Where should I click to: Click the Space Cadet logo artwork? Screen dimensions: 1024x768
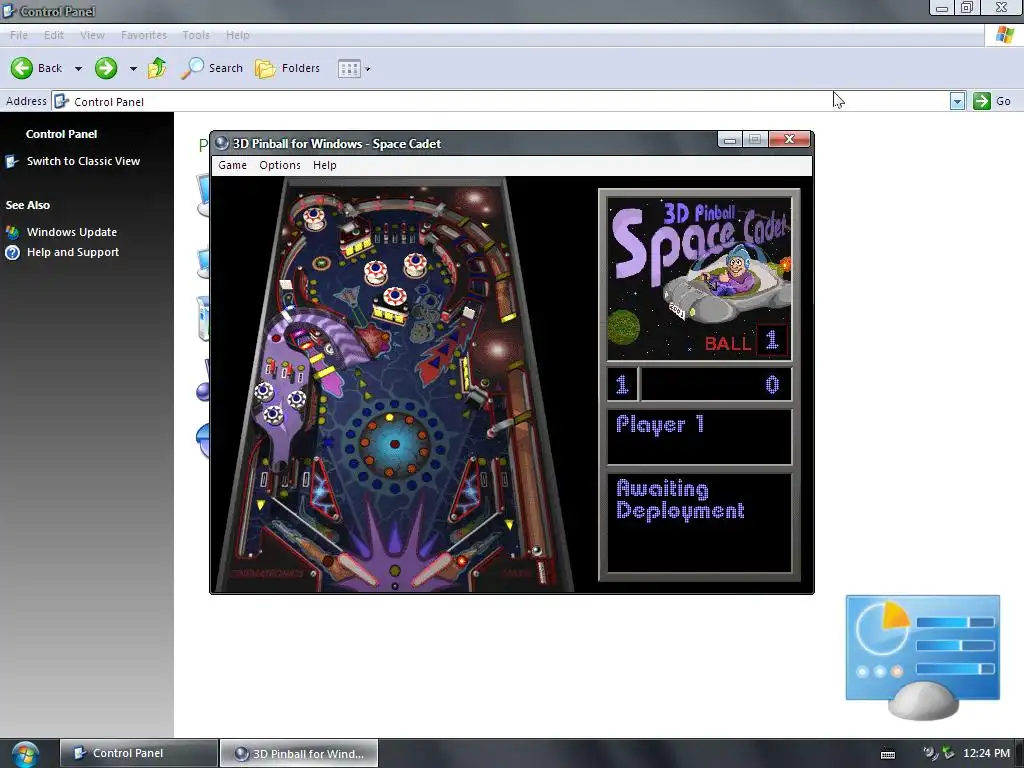click(700, 278)
